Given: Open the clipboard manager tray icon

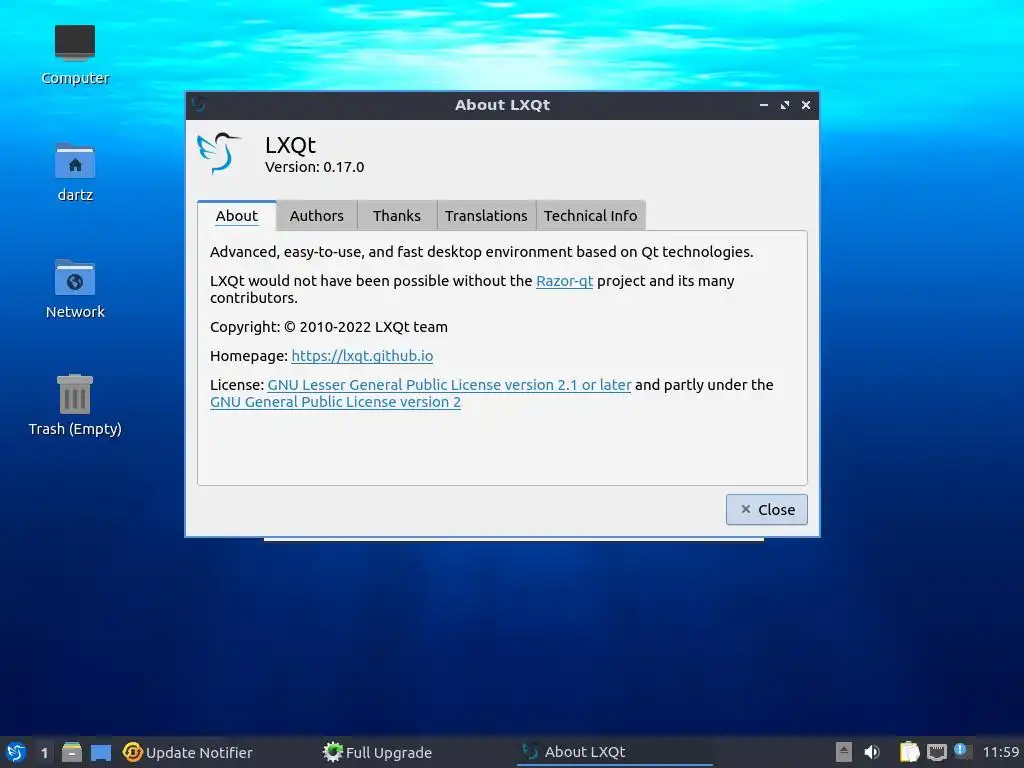Looking at the screenshot, I should (909, 752).
